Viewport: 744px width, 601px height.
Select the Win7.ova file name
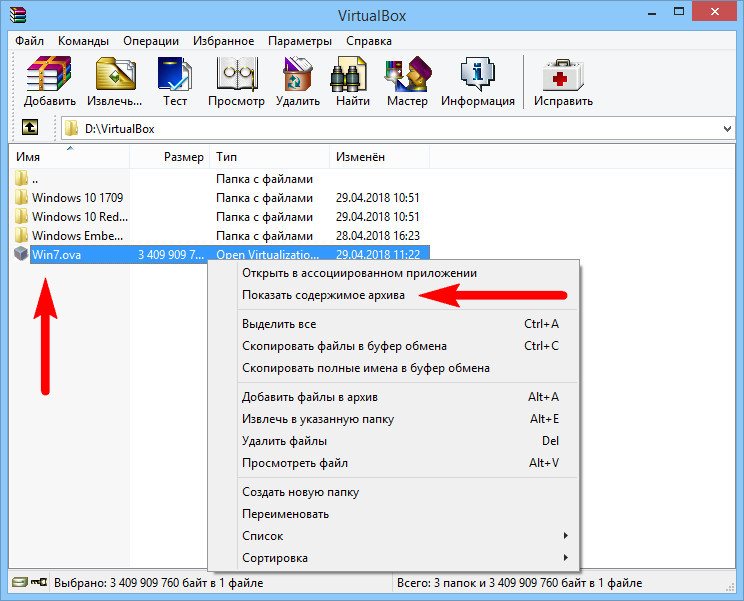point(56,255)
